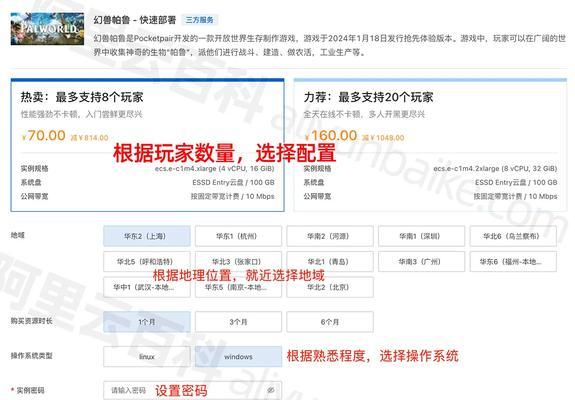The image size is (575, 400).
Task: Click the 地域 label
Action: [x=18, y=235]
